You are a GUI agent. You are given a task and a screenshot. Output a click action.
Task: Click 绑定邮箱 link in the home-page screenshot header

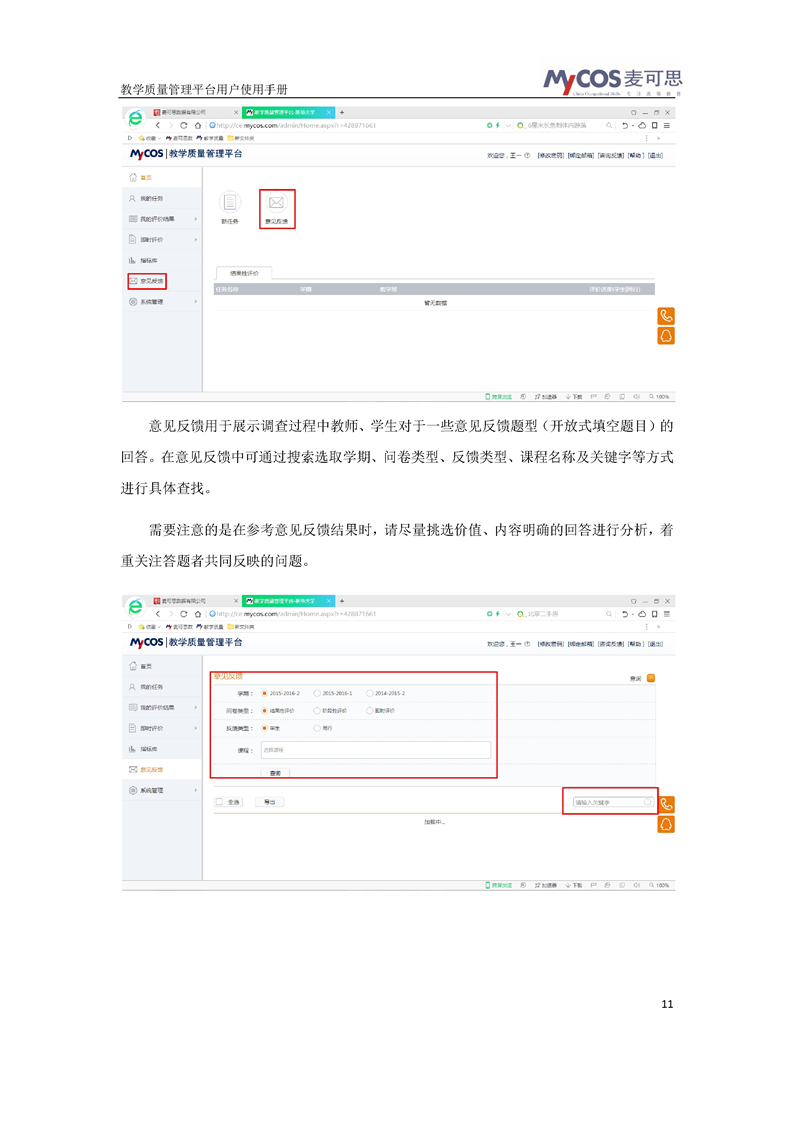[x=581, y=155]
